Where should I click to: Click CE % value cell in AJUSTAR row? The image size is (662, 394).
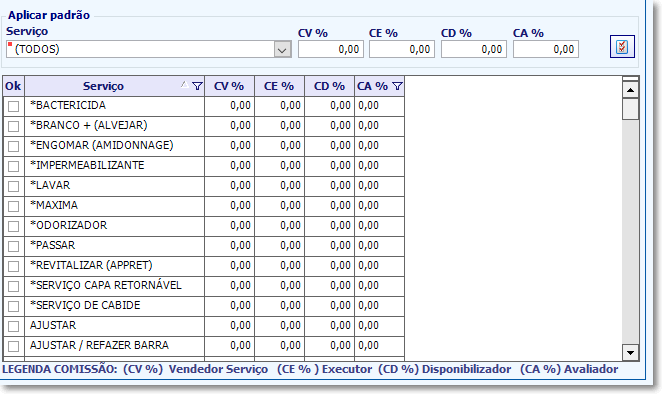279,326
